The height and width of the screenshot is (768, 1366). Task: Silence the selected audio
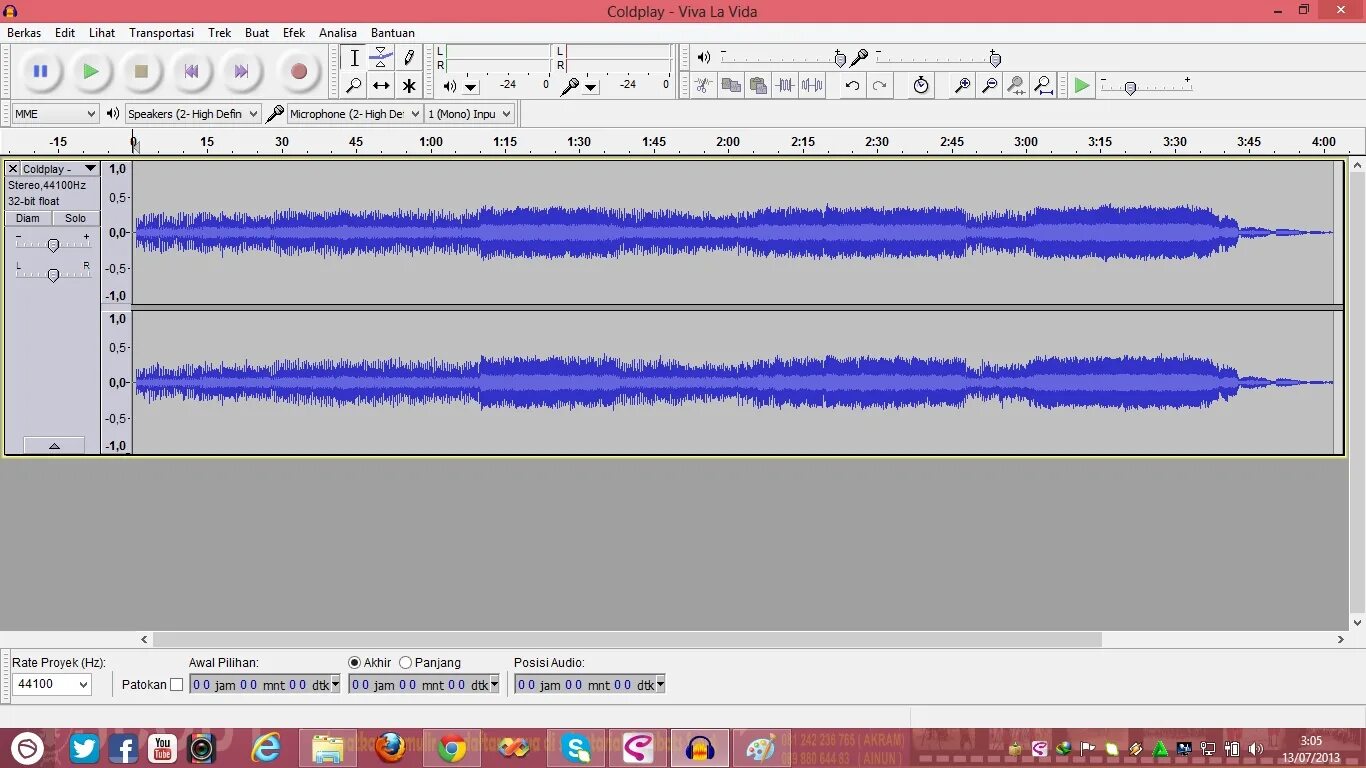pos(812,85)
